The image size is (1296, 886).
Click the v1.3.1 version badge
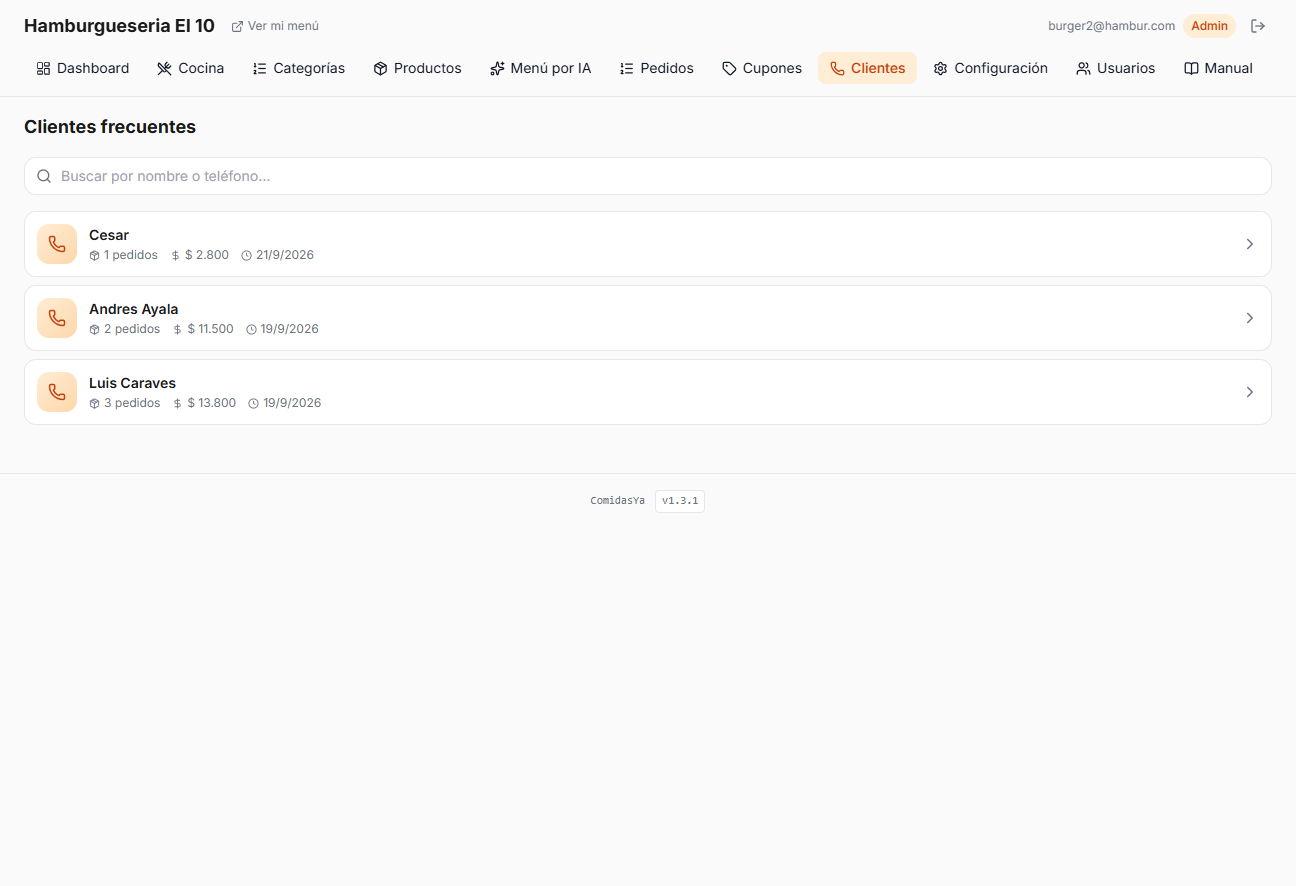pyautogui.click(x=680, y=501)
